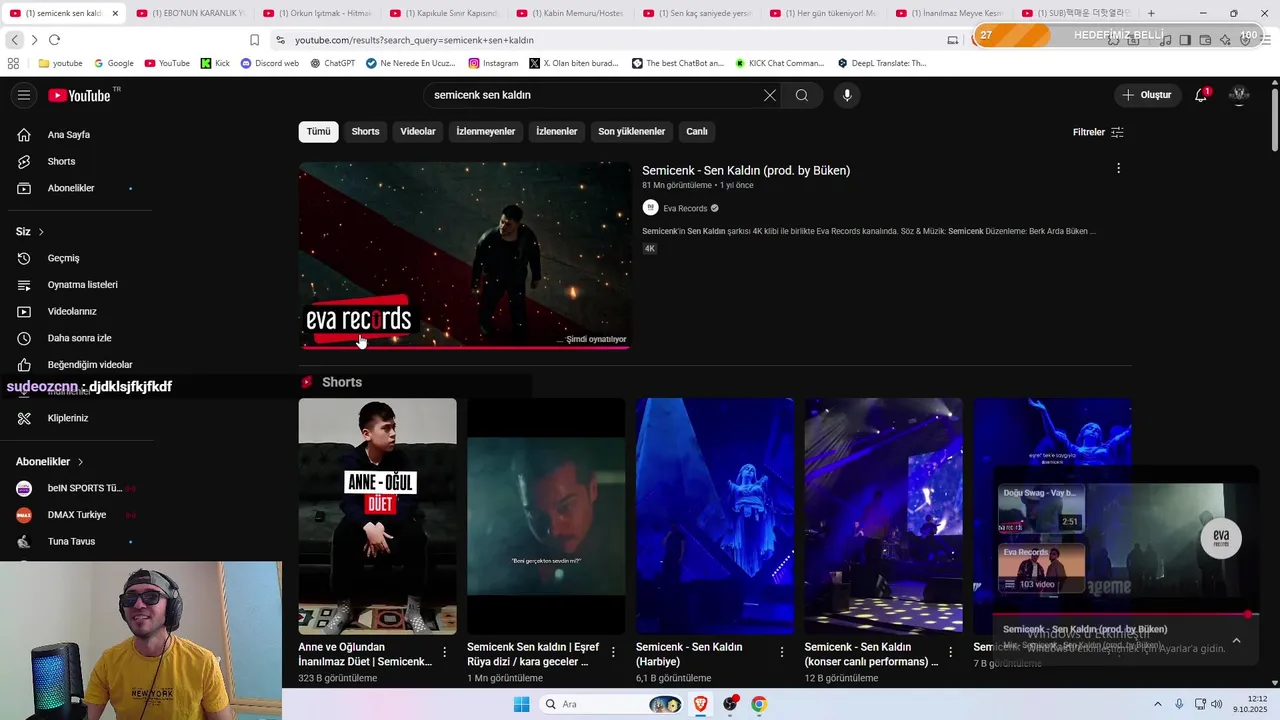Open Brave browser from taskbar
The height and width of the screenshot is (720, 1280).
700,704
